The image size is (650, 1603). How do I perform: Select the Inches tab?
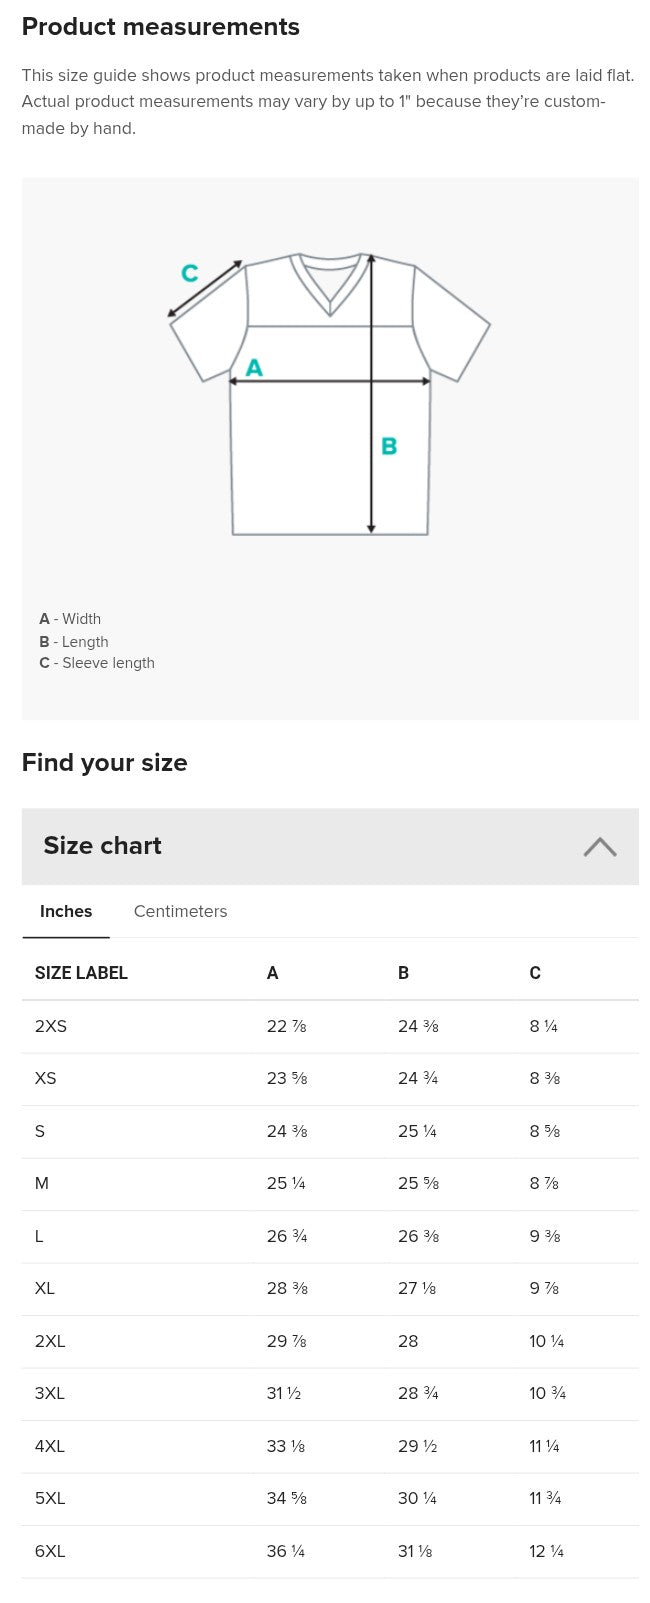point(66,911)
